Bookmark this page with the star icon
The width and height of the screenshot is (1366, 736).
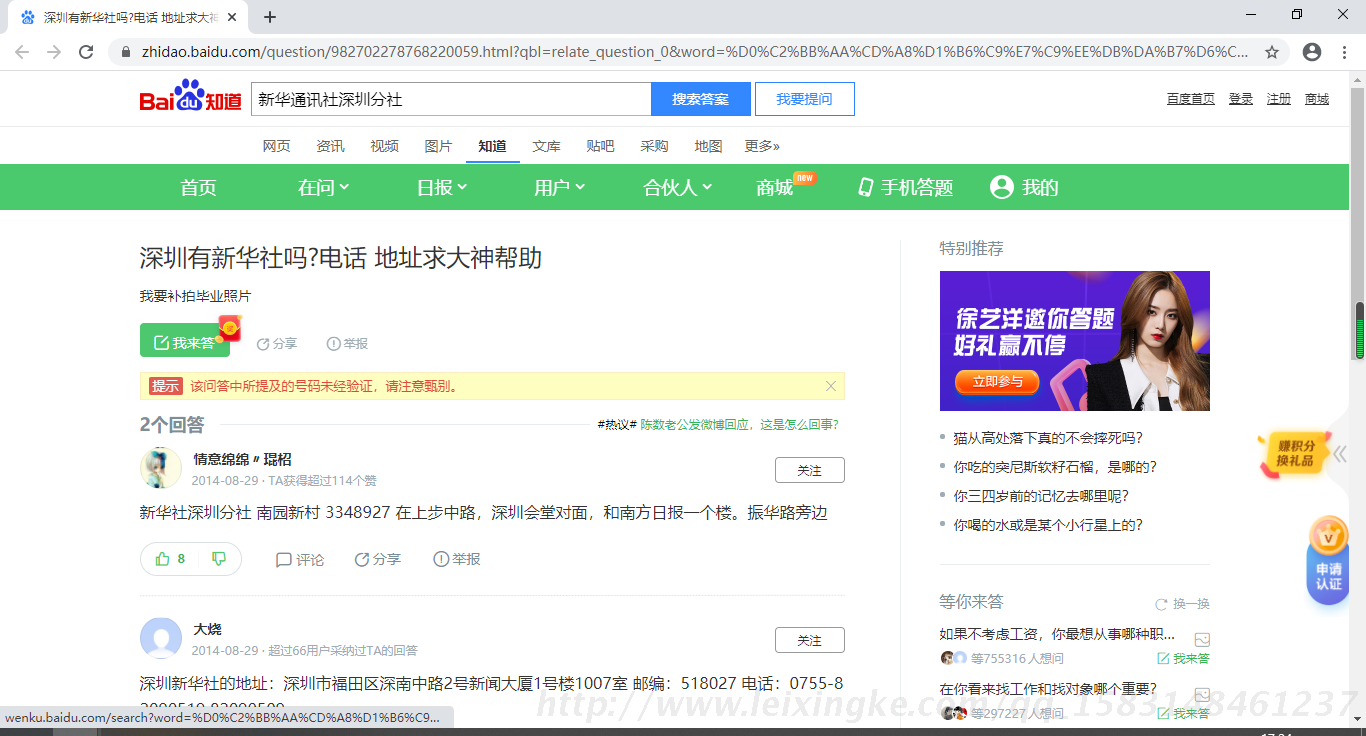(x=1272, y=52)
